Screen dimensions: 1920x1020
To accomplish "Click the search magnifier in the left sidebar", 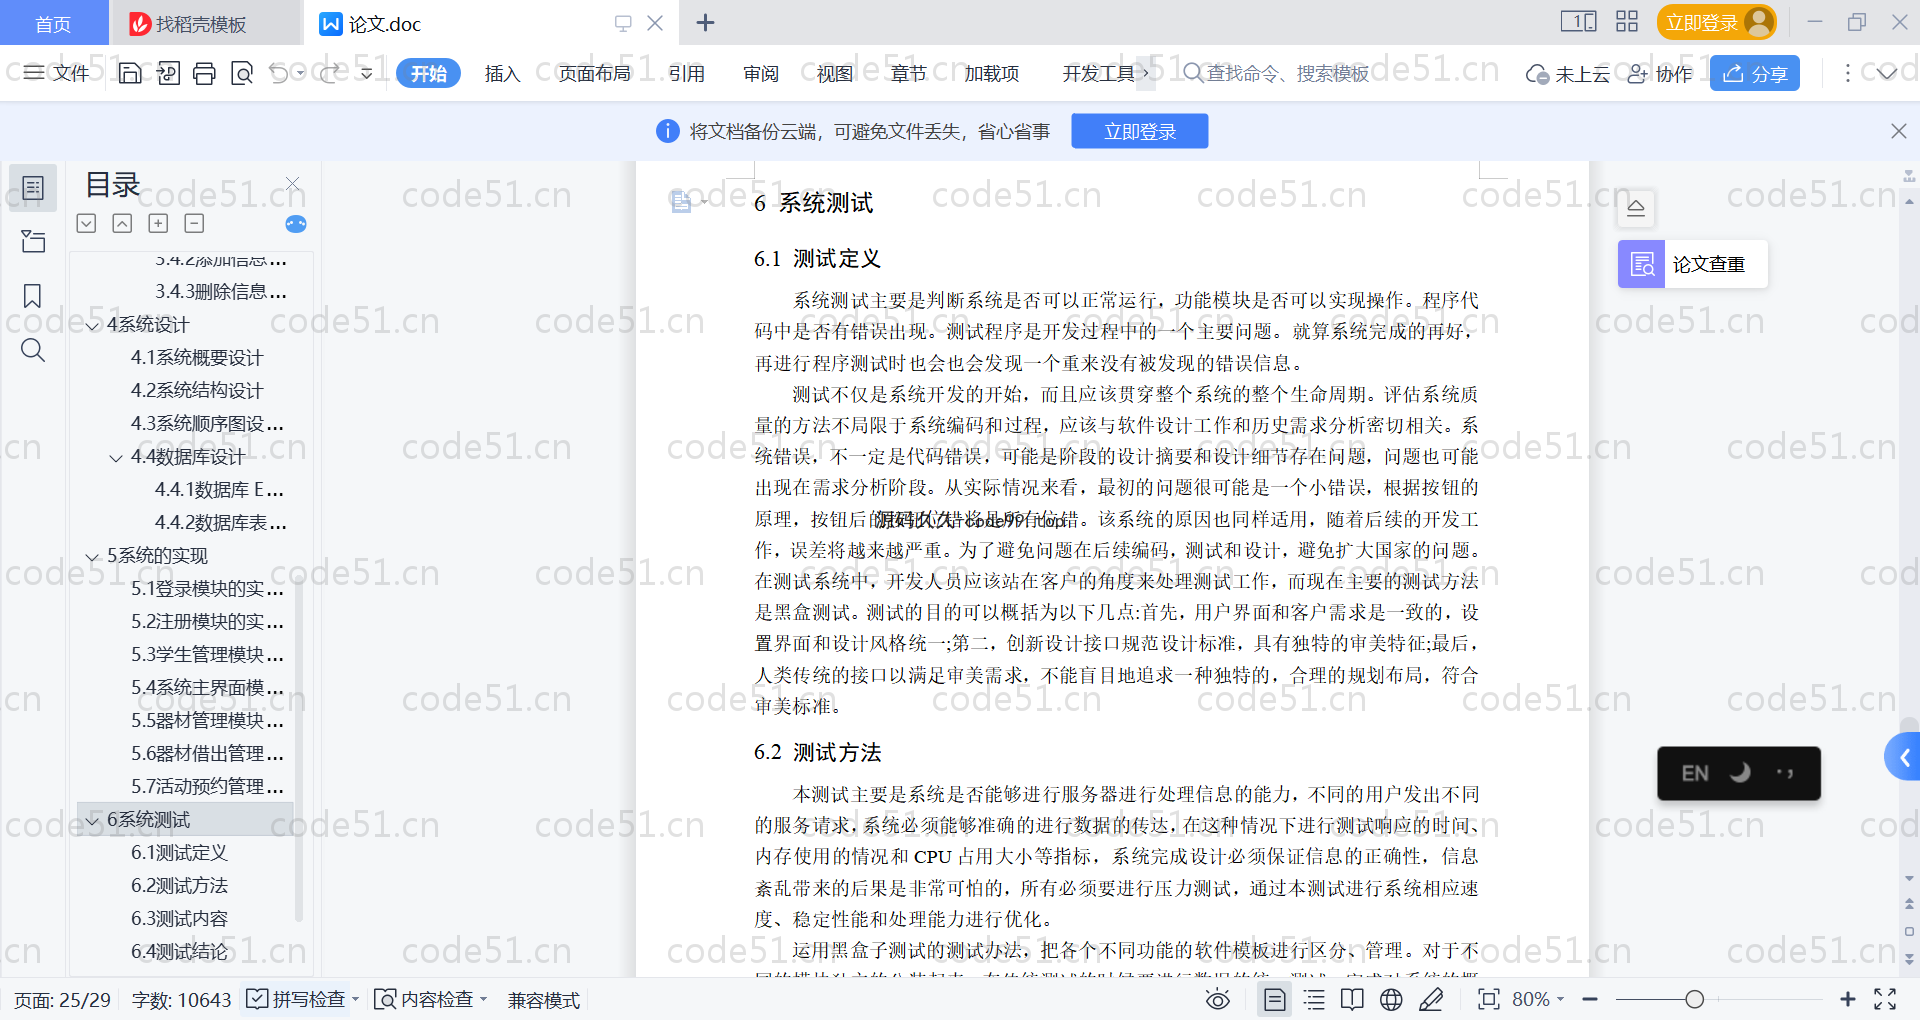I will click(x=32, y=350).
